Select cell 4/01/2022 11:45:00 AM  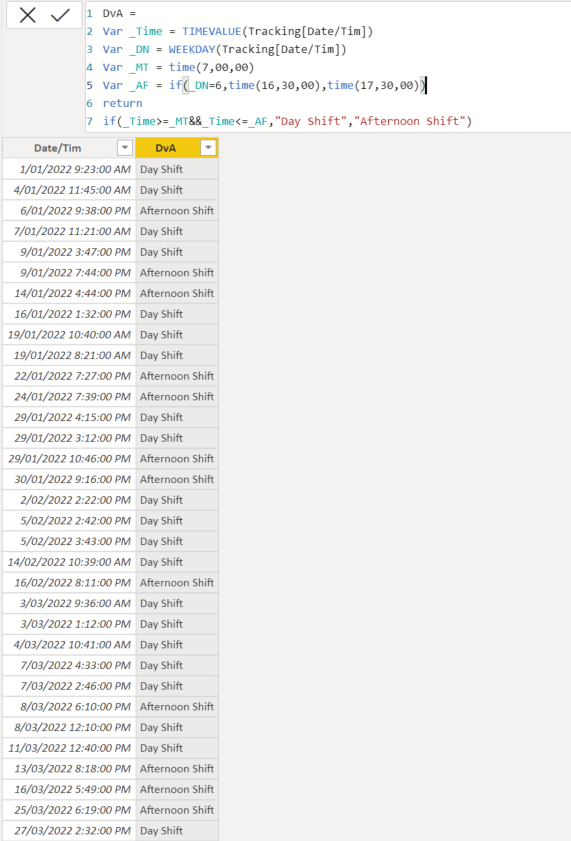click(x=69, y=190)
